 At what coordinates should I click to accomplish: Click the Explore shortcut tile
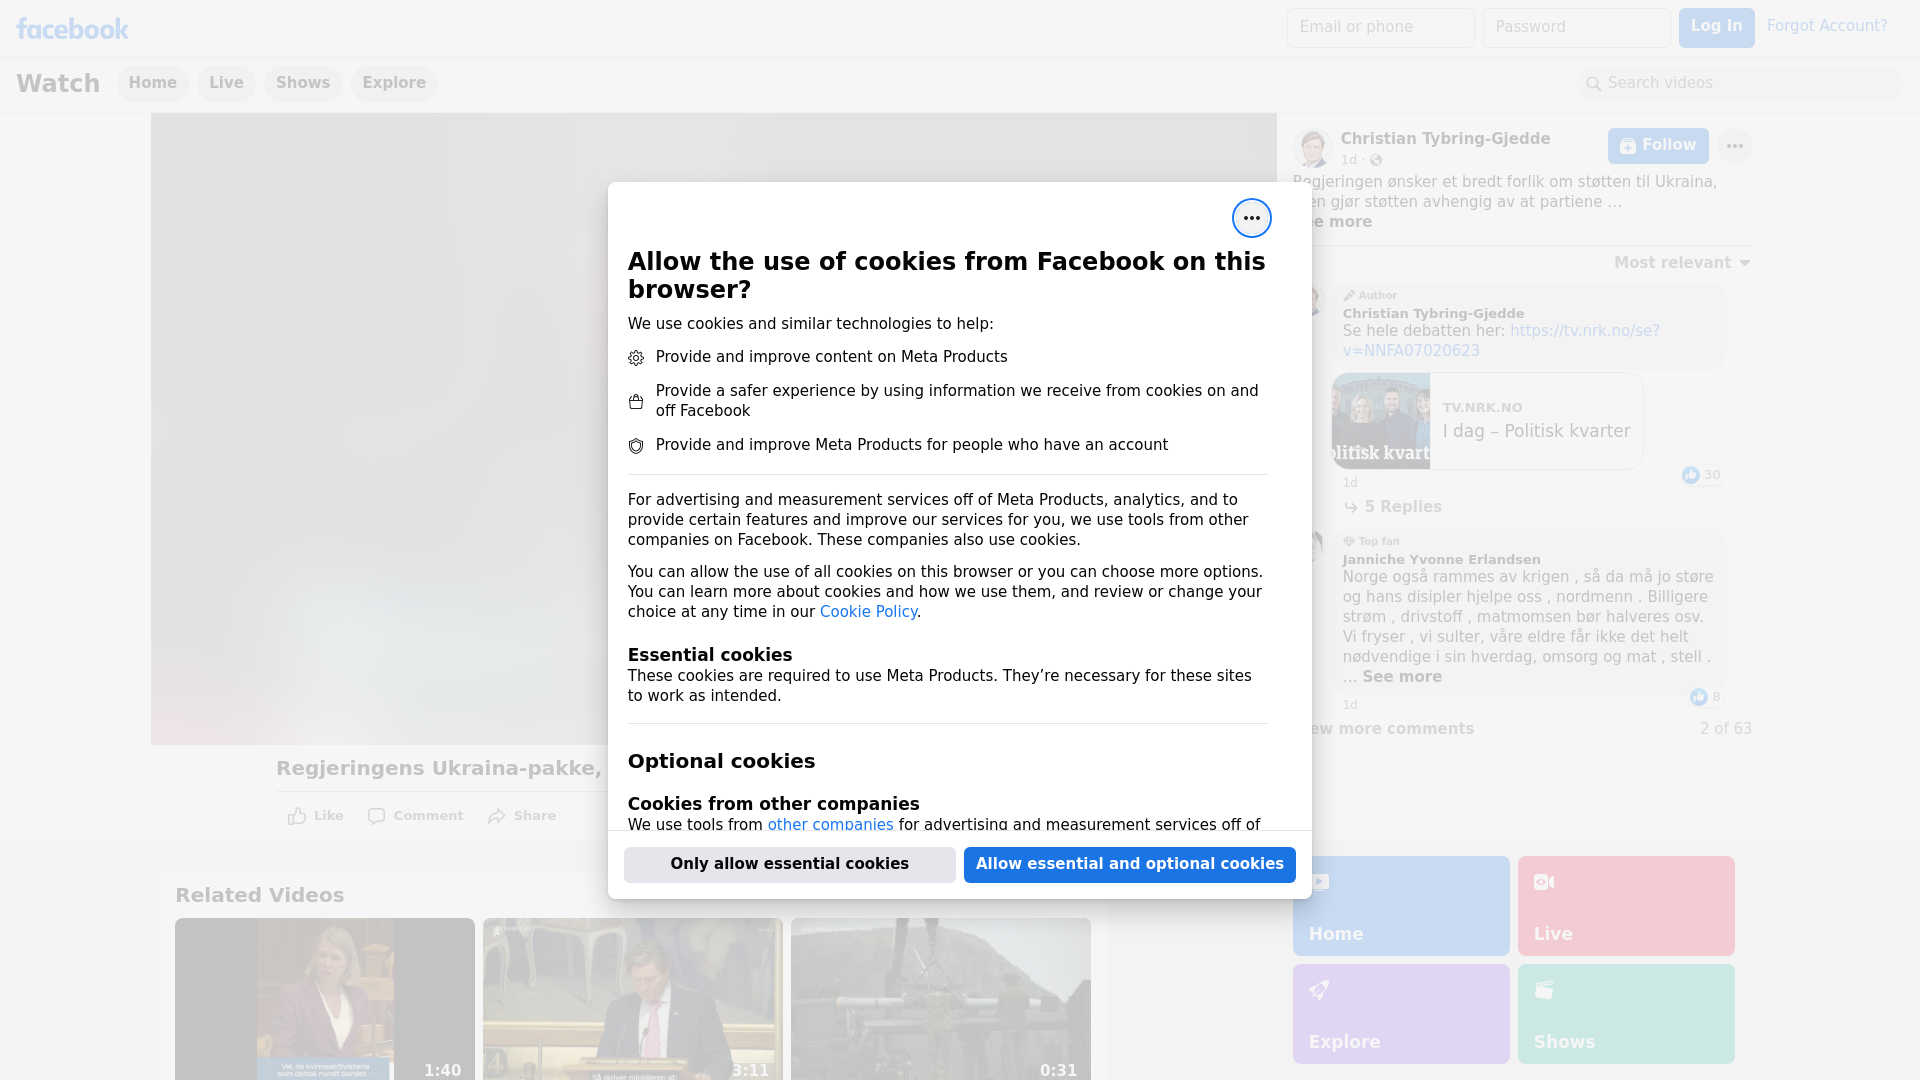[1401, 1014]
